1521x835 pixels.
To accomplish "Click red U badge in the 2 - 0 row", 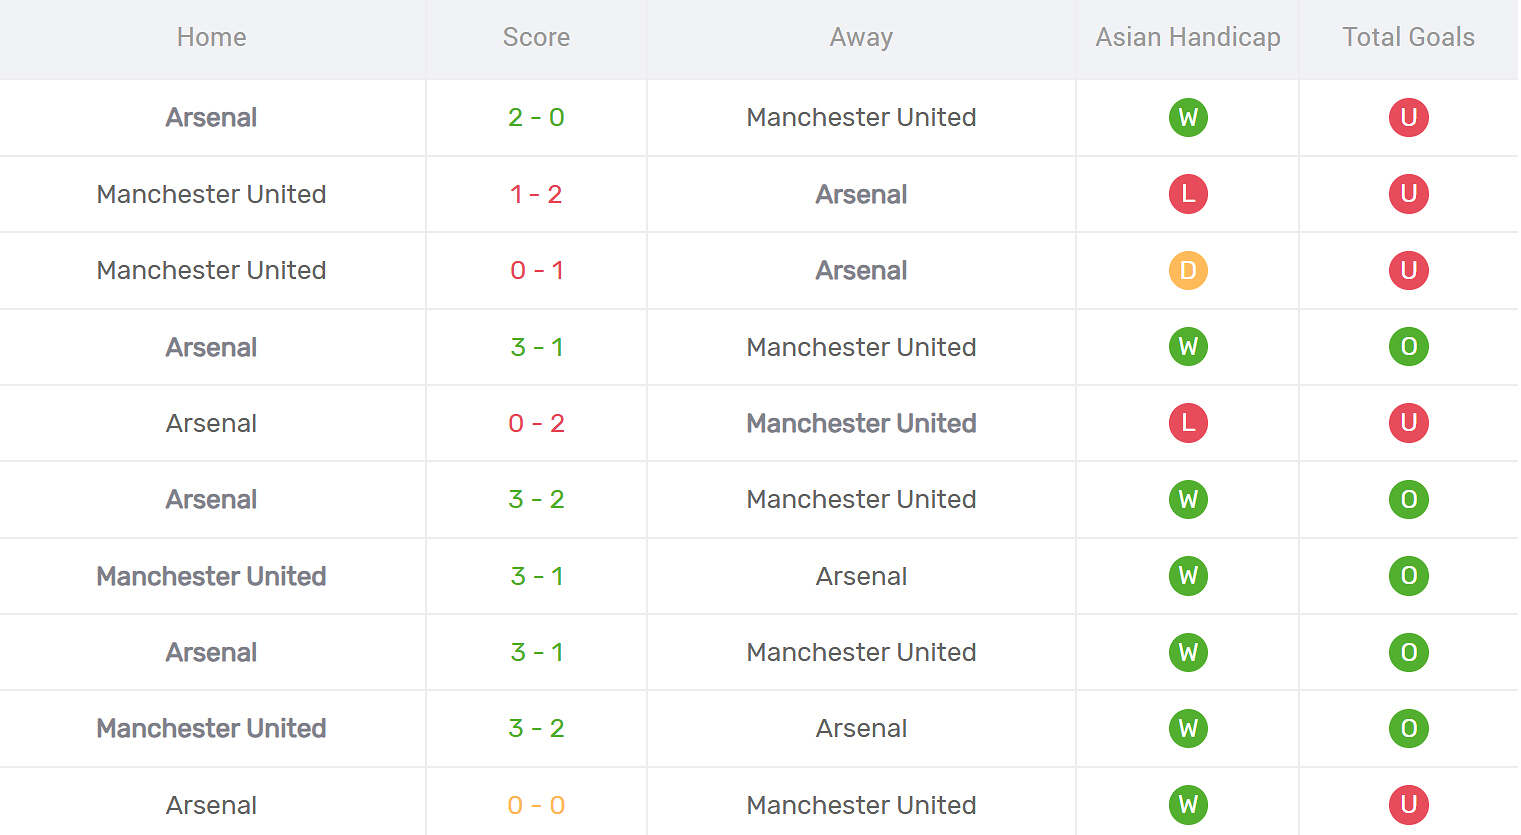I will (1408, 118).
